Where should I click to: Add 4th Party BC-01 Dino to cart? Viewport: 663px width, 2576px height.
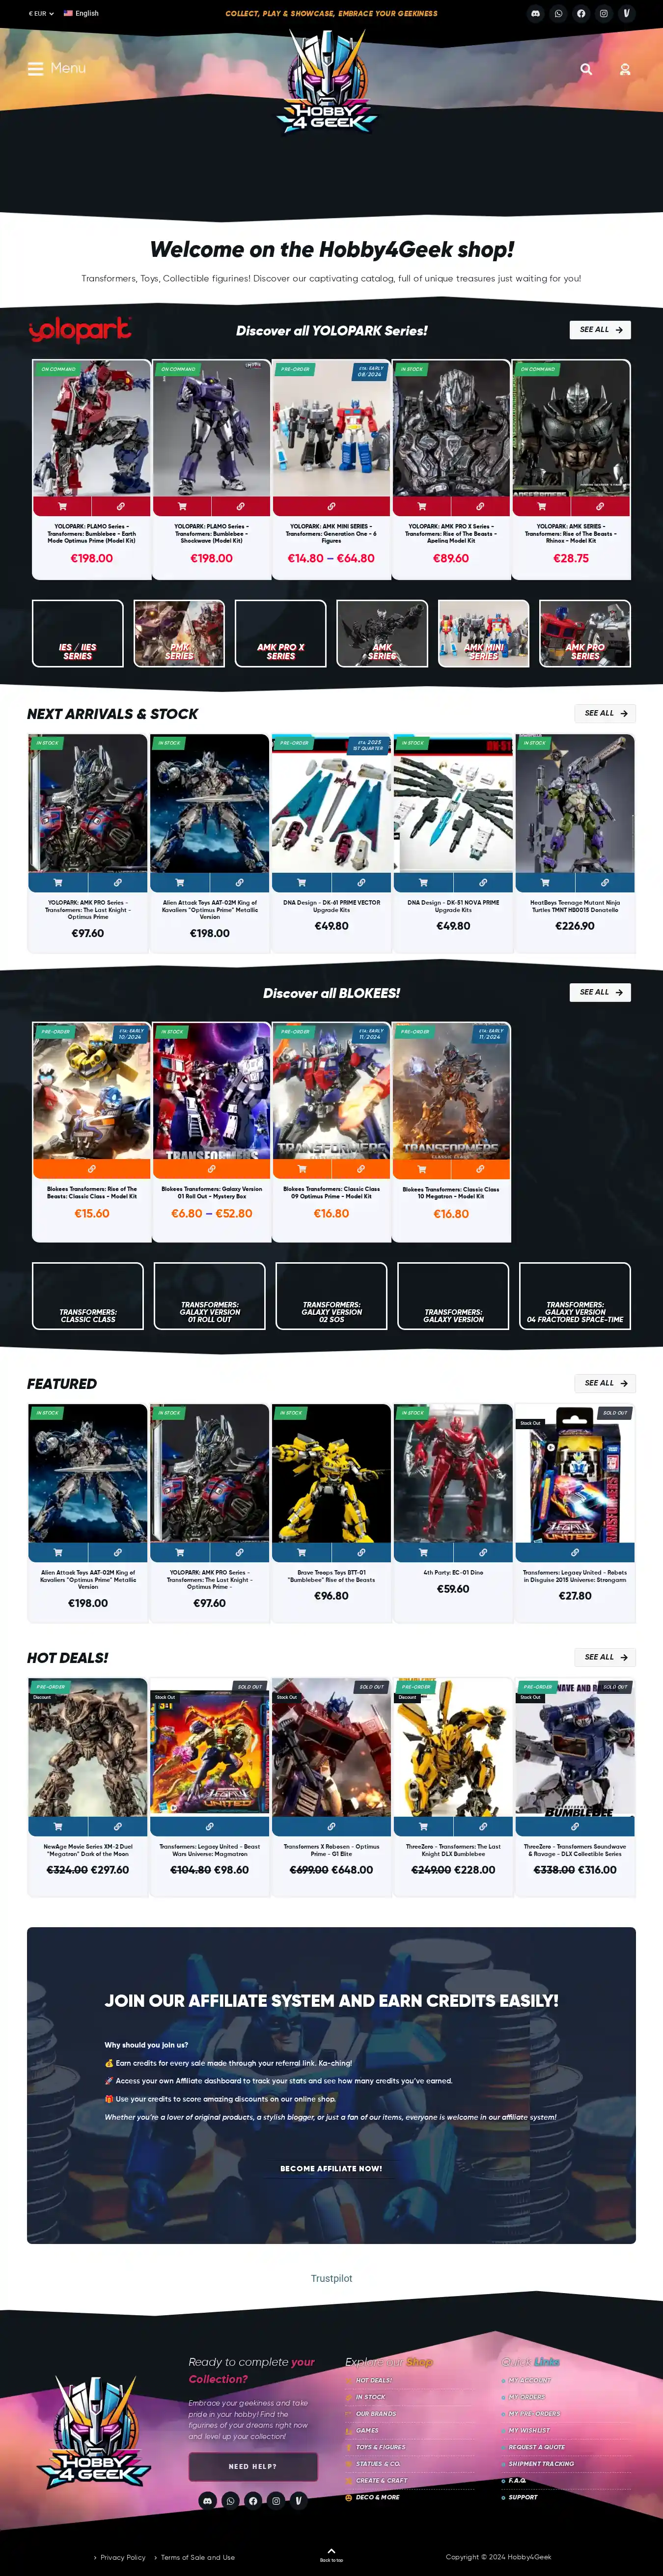click(423, 1553)
